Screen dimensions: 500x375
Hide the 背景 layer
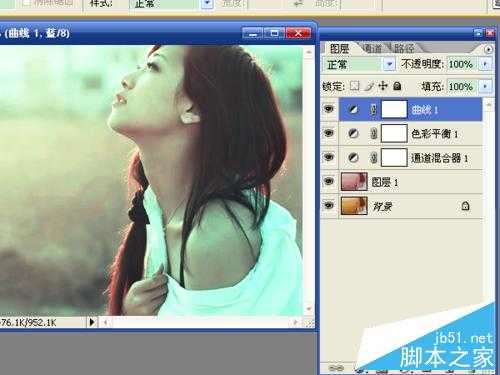tap(329, 205)
